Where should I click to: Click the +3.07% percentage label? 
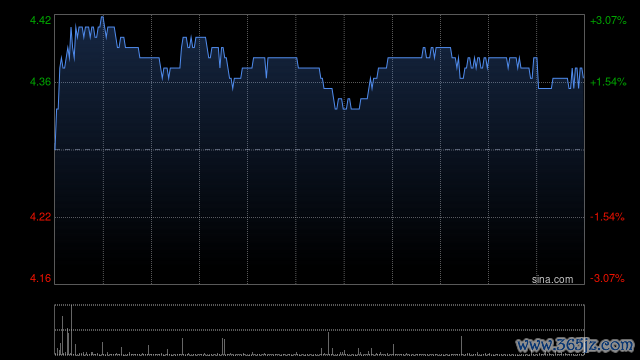pyautogui.click(x=608, y=20)
